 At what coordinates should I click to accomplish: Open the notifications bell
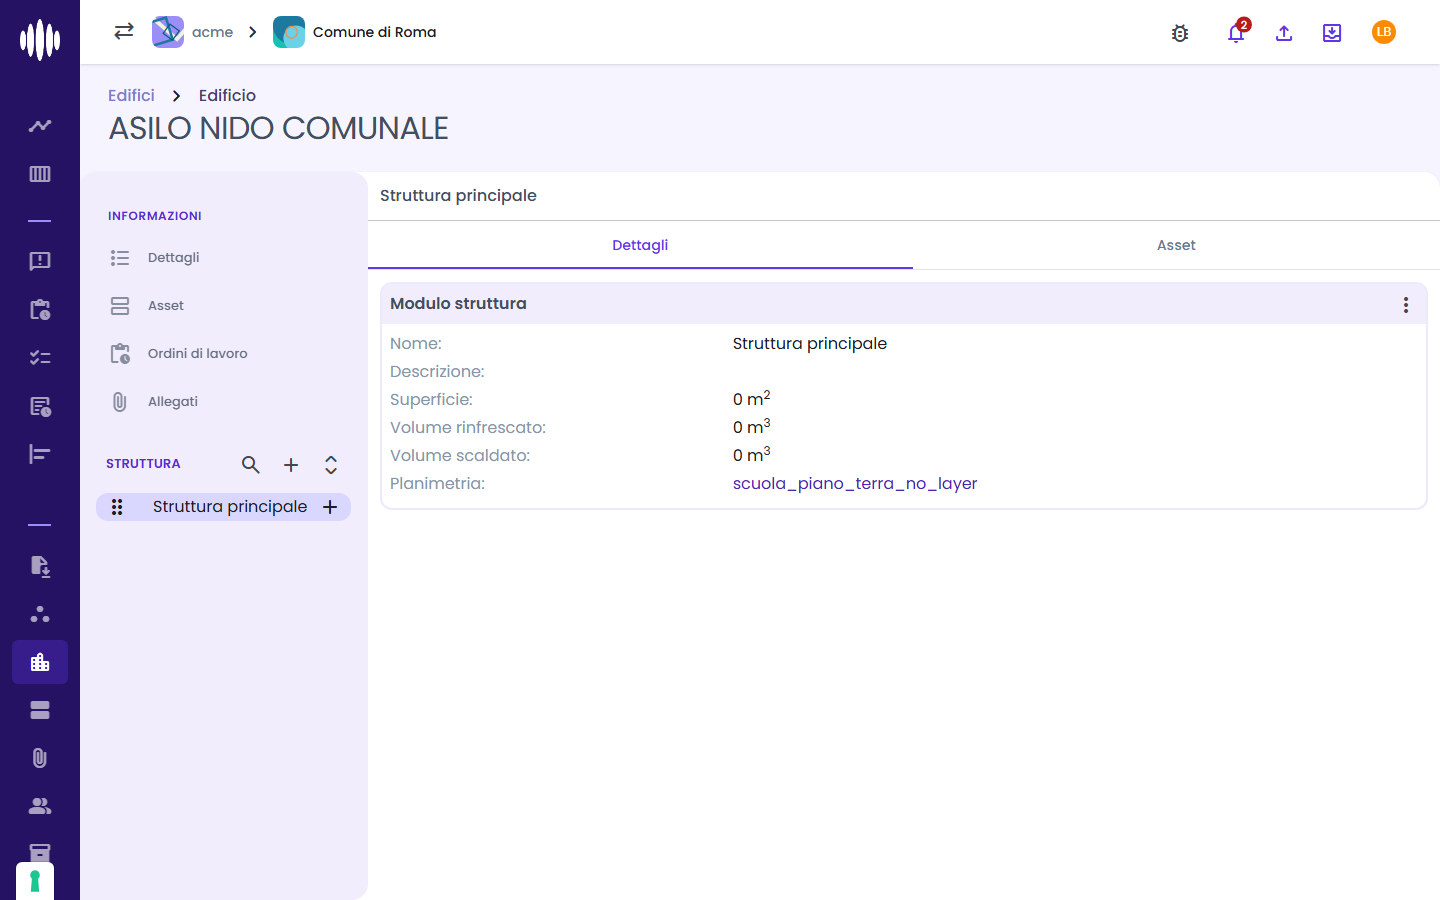1236,33
